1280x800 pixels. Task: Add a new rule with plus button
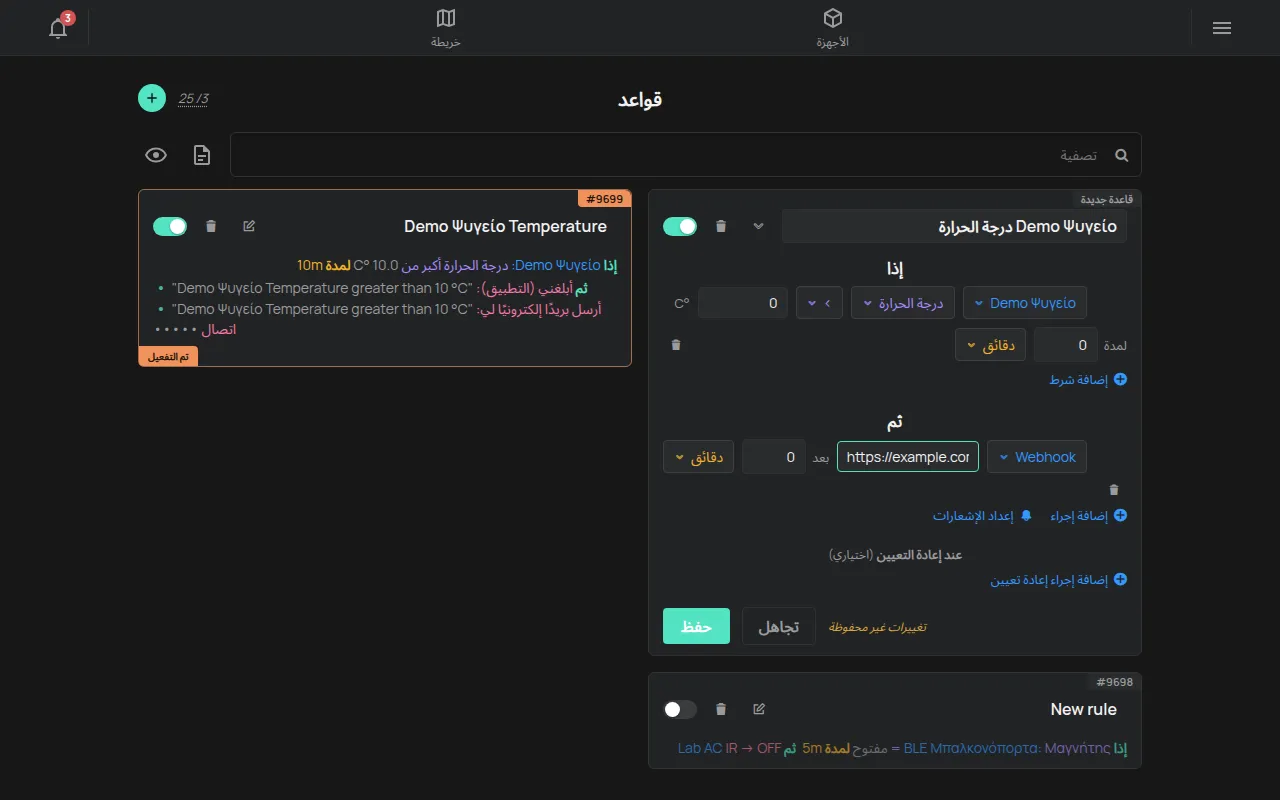pos(151,98)
